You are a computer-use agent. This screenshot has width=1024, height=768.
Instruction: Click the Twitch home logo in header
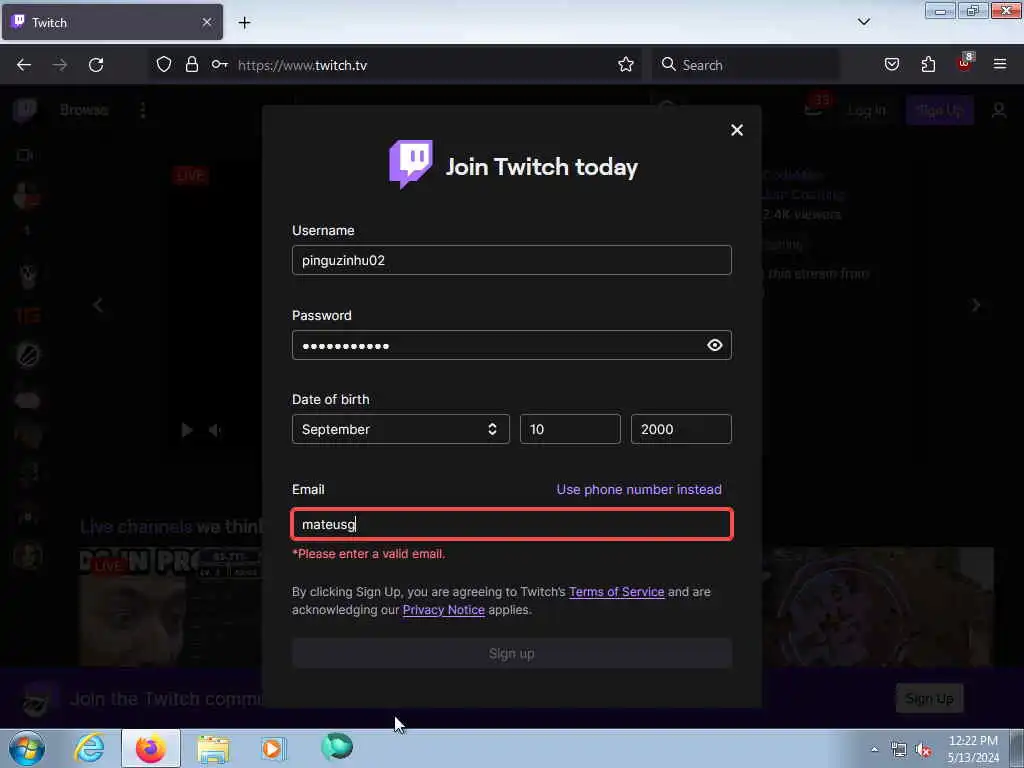pyautogui.click(x=25, y=110)
